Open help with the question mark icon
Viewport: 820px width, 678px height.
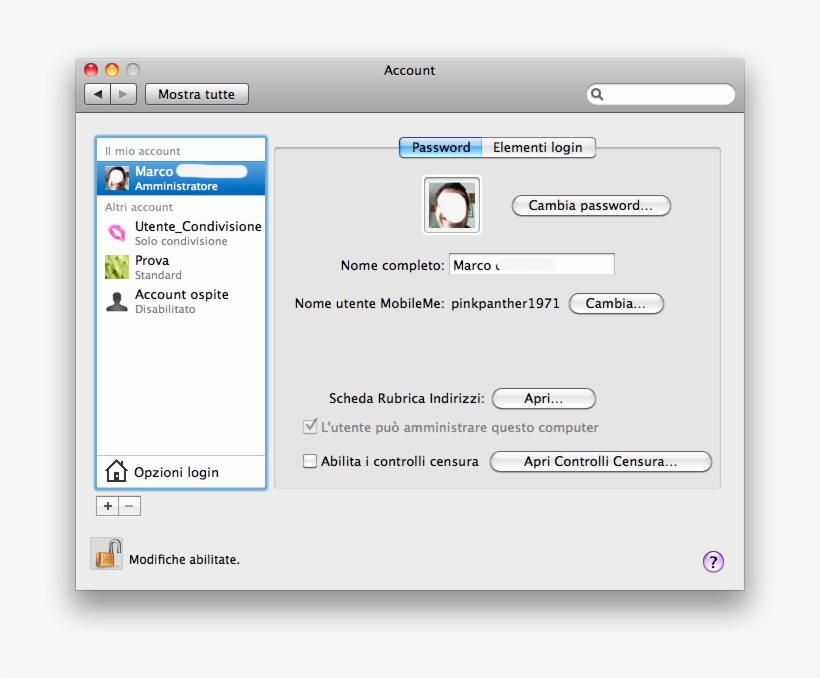(713, 562)
